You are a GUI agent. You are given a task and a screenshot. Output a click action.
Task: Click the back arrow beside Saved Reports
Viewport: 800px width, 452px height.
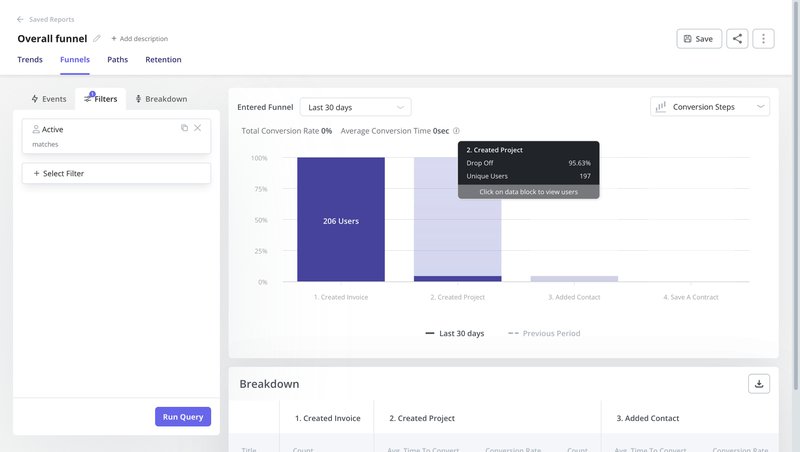click(20, 19)
